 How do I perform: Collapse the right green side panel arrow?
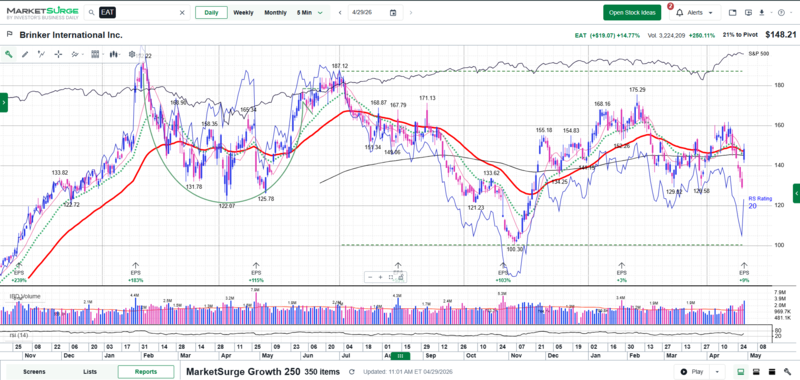[x=796, y=193]
